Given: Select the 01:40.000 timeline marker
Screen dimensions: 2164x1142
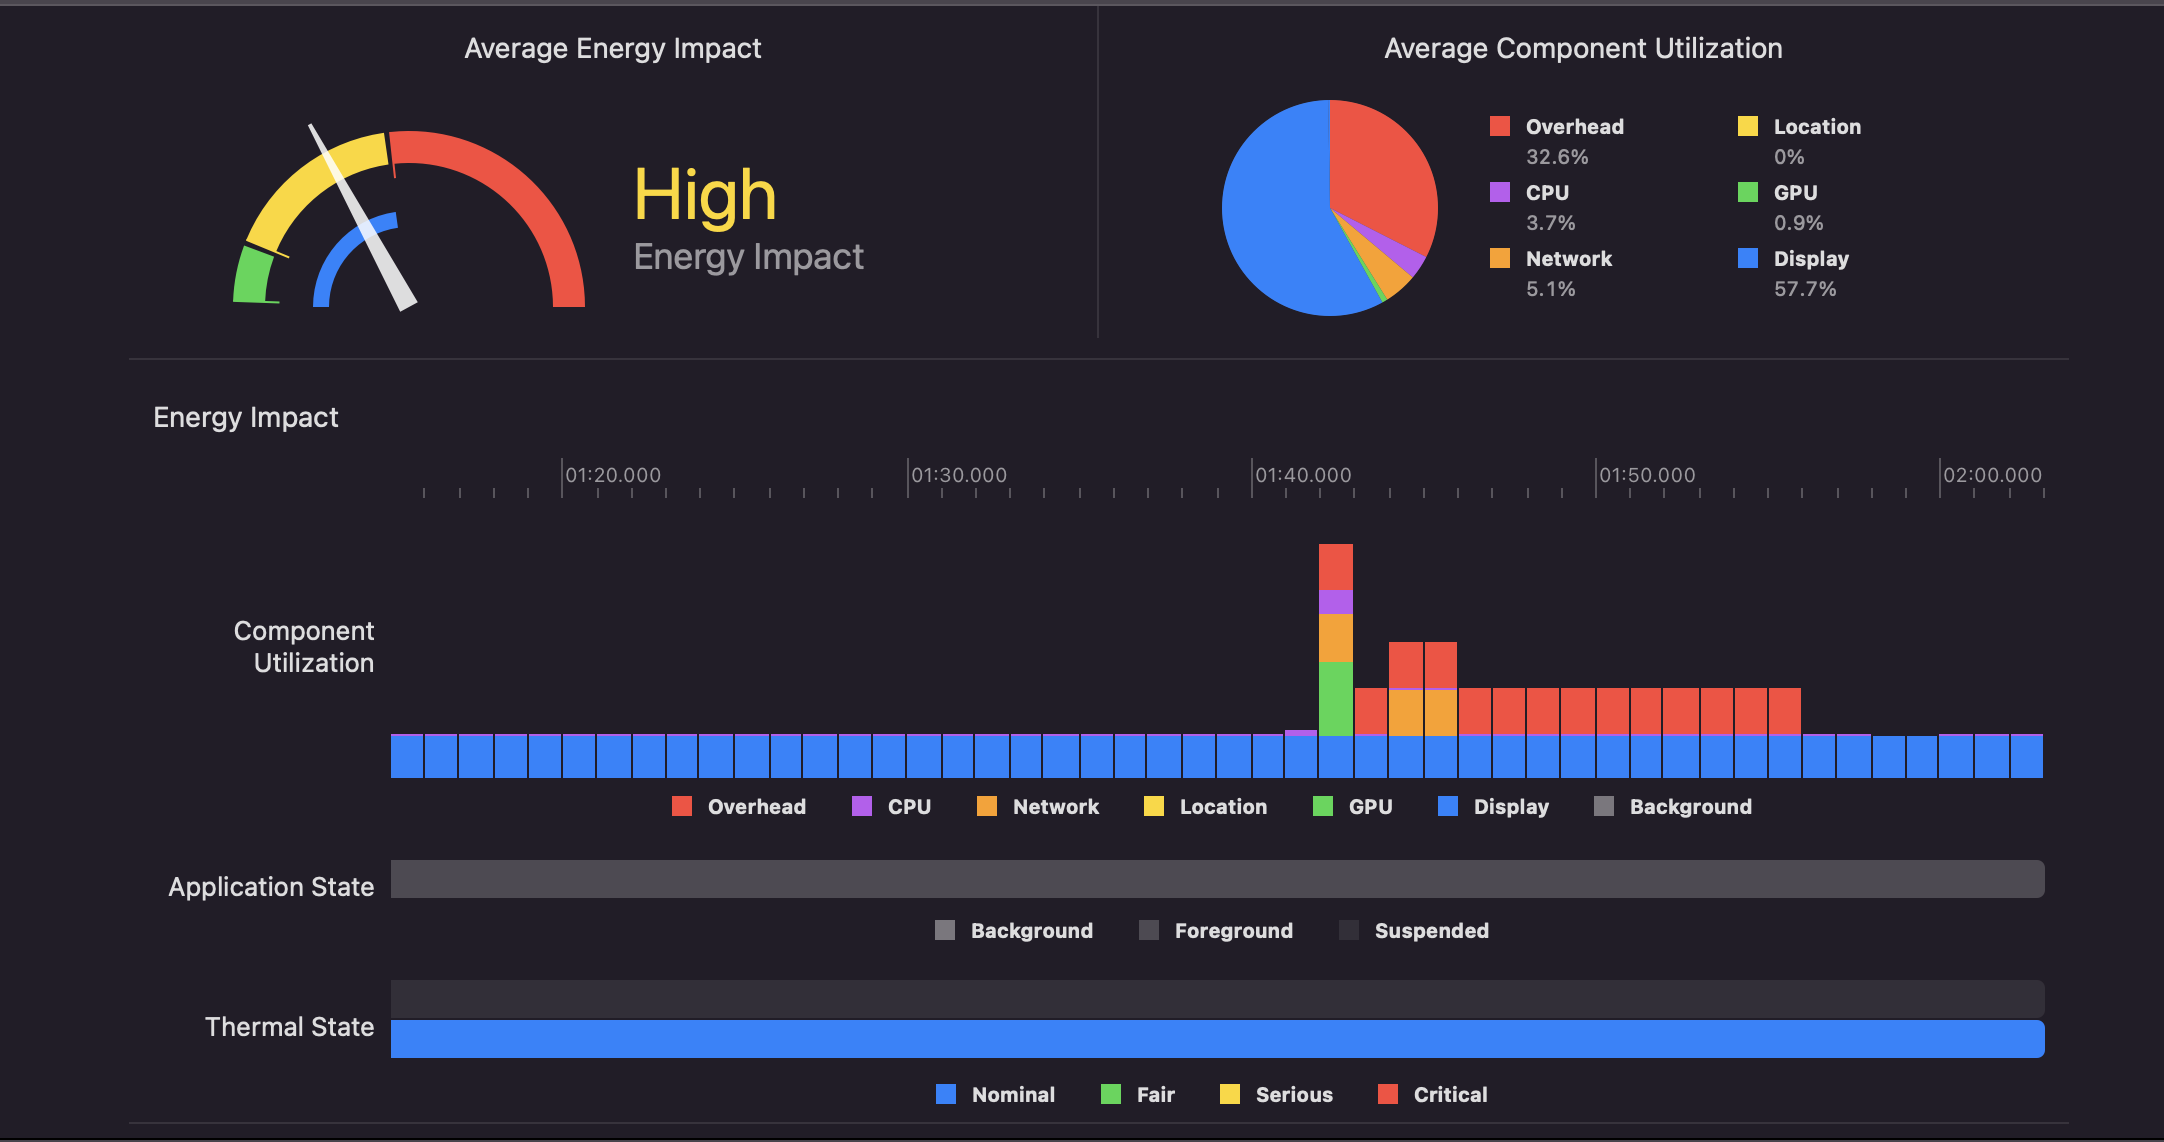Looking at the screenshot, I should point(1302,475).
